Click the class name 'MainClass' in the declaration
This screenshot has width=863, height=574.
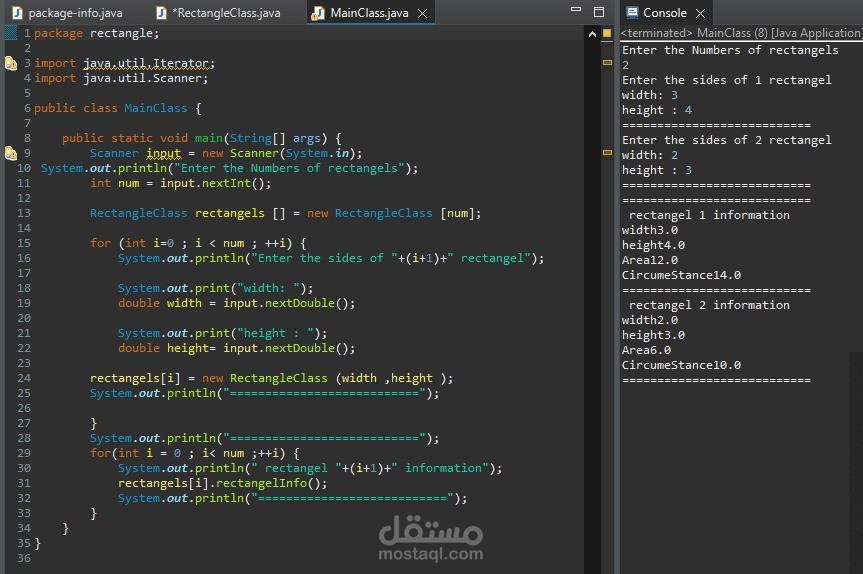pos(156,108)
